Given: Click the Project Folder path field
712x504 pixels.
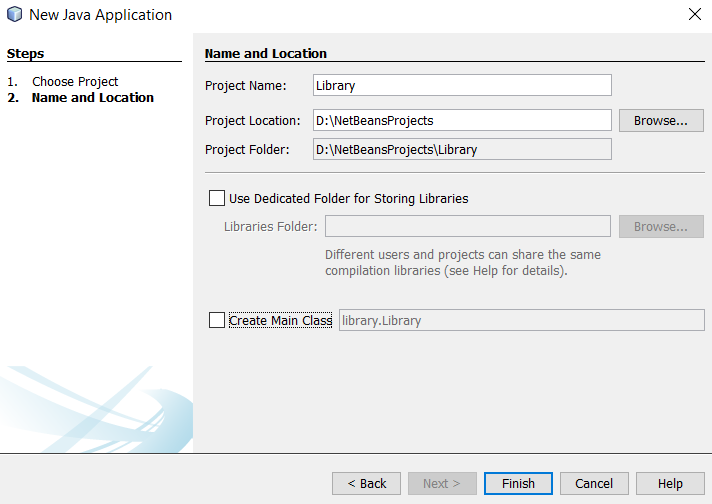Looking at the screenshot, I should [462, 149].
